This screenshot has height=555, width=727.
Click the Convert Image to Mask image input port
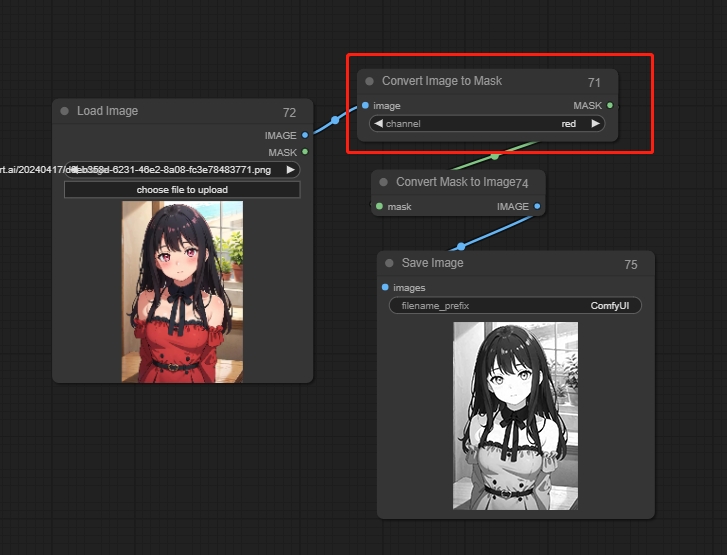point(366,105)
